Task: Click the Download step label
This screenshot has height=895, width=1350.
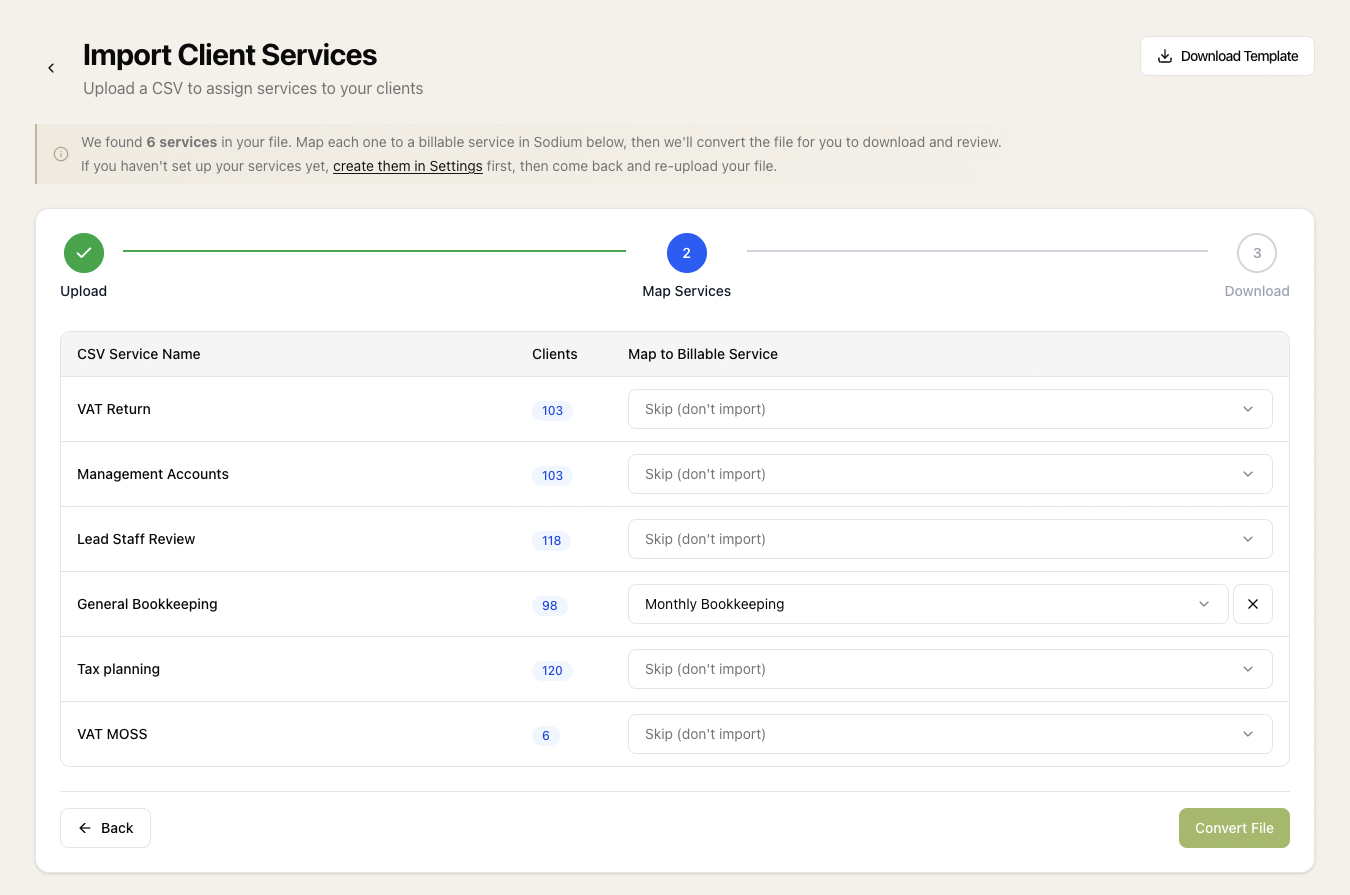Action: (1257, 291)
